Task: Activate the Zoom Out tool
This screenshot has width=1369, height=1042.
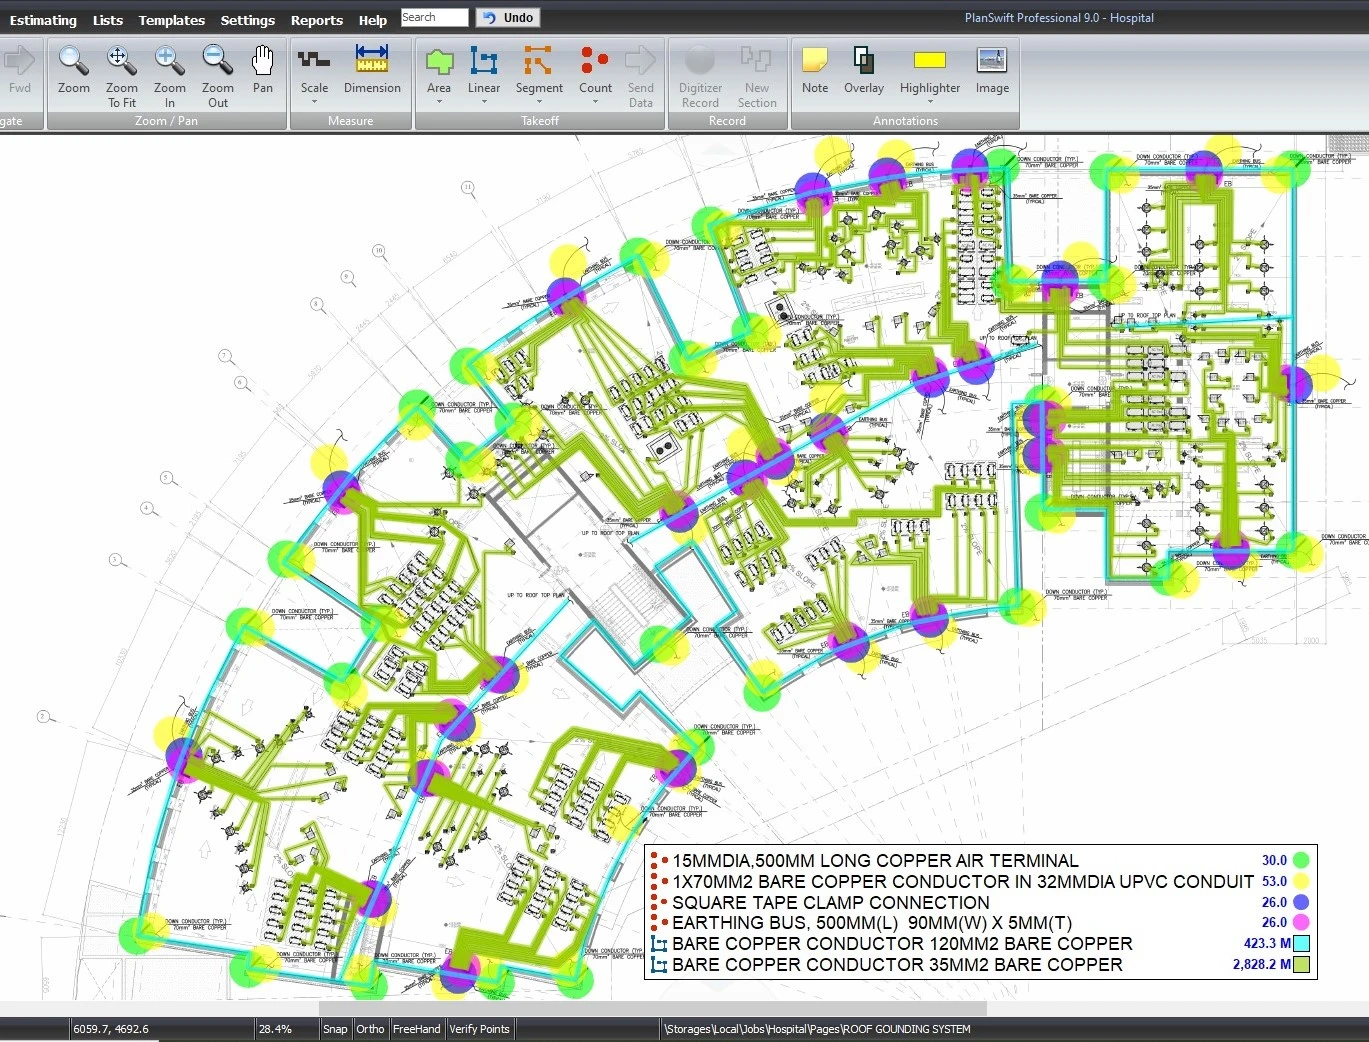Action: click(x=217, y=76)
